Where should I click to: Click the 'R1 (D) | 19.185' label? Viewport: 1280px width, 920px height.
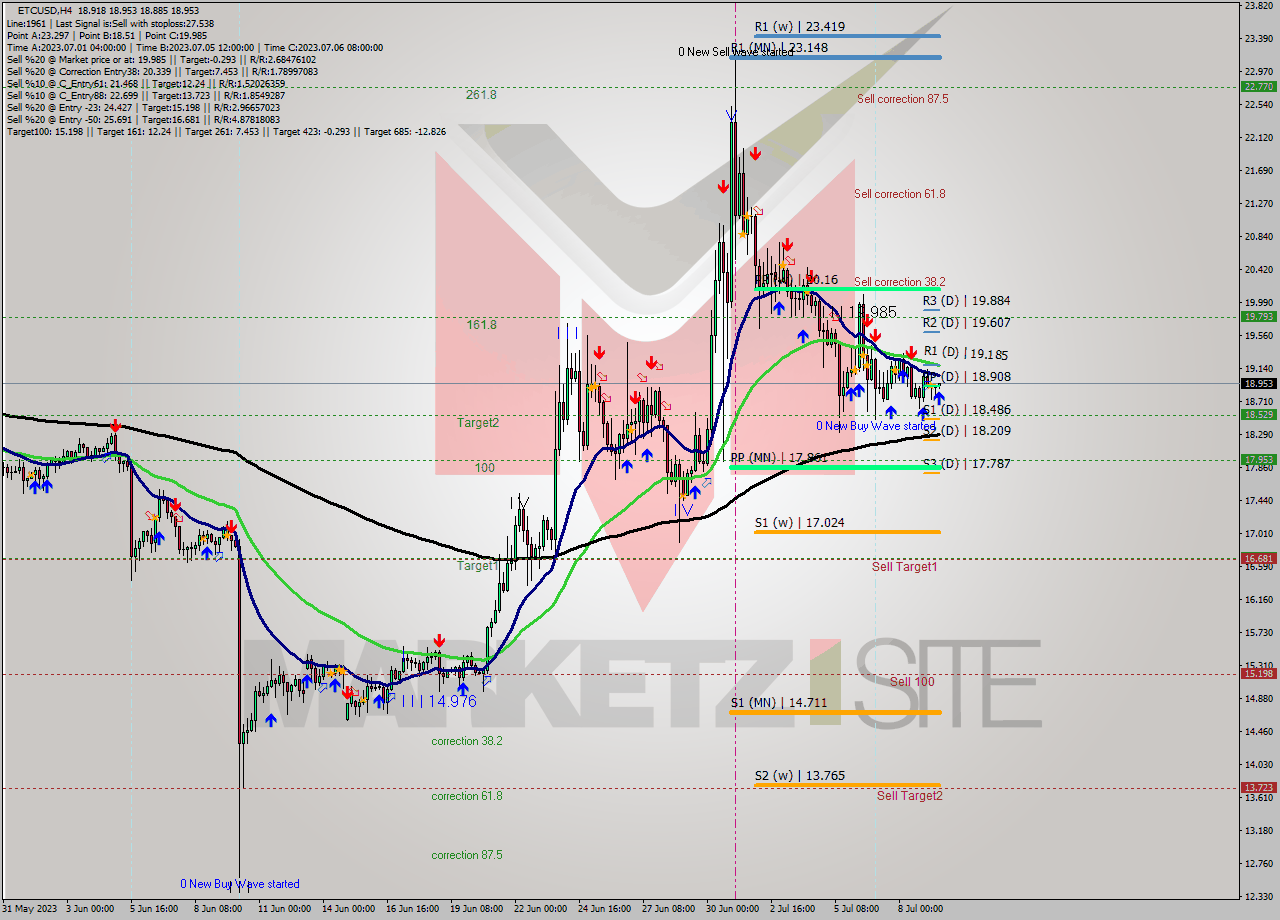tap(966, 353)
